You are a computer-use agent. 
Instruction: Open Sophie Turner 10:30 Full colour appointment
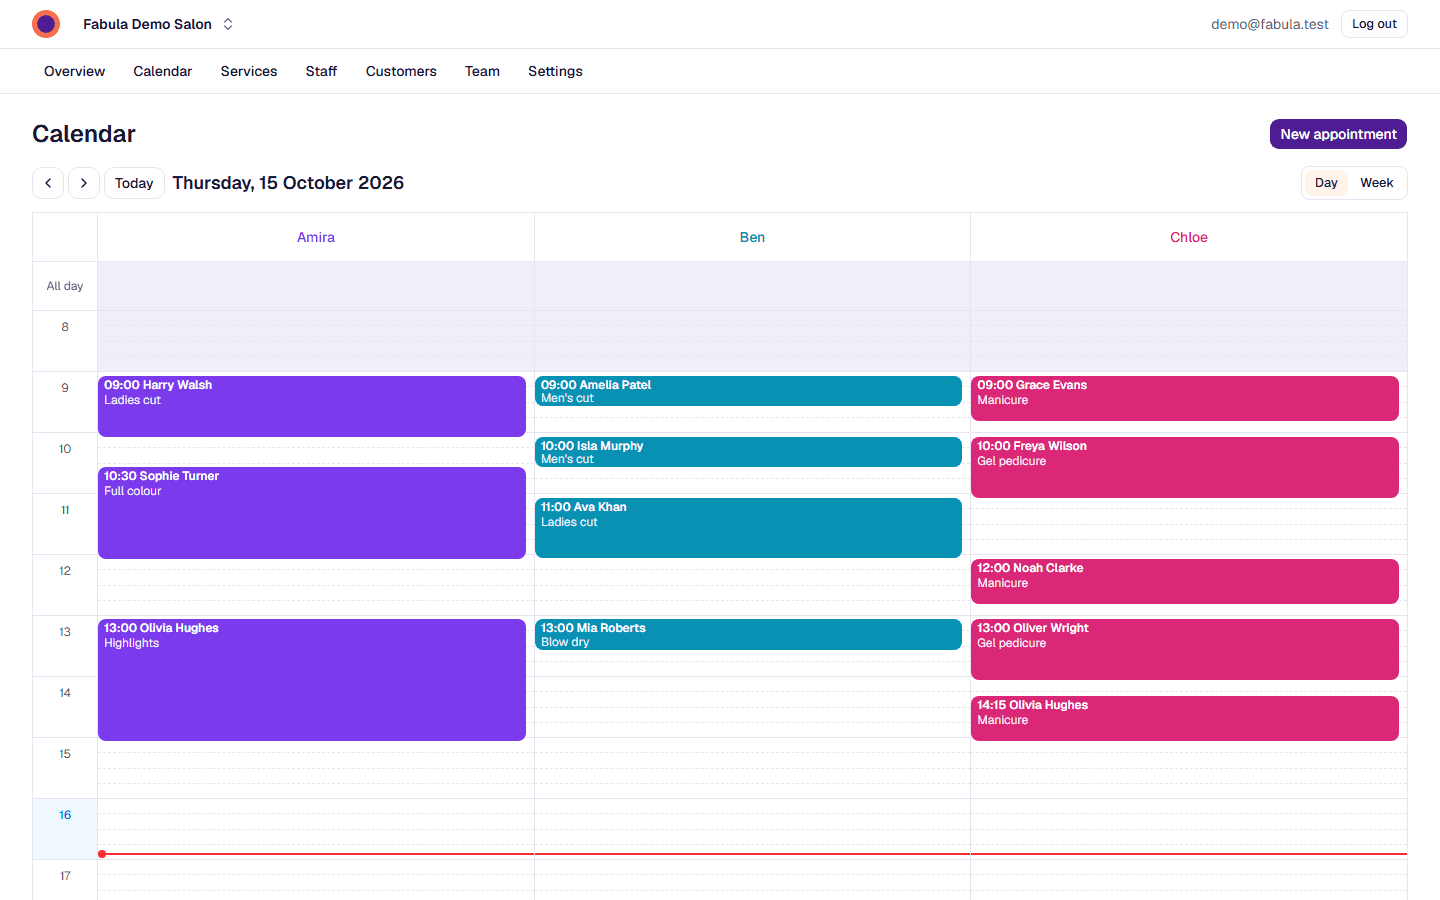pyautogui.click(x=312, y=513)
